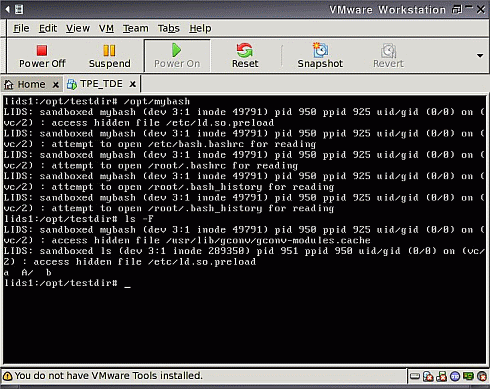Click the Power Off toolbar button
490x389 pixels.
(x=42, y=56)
